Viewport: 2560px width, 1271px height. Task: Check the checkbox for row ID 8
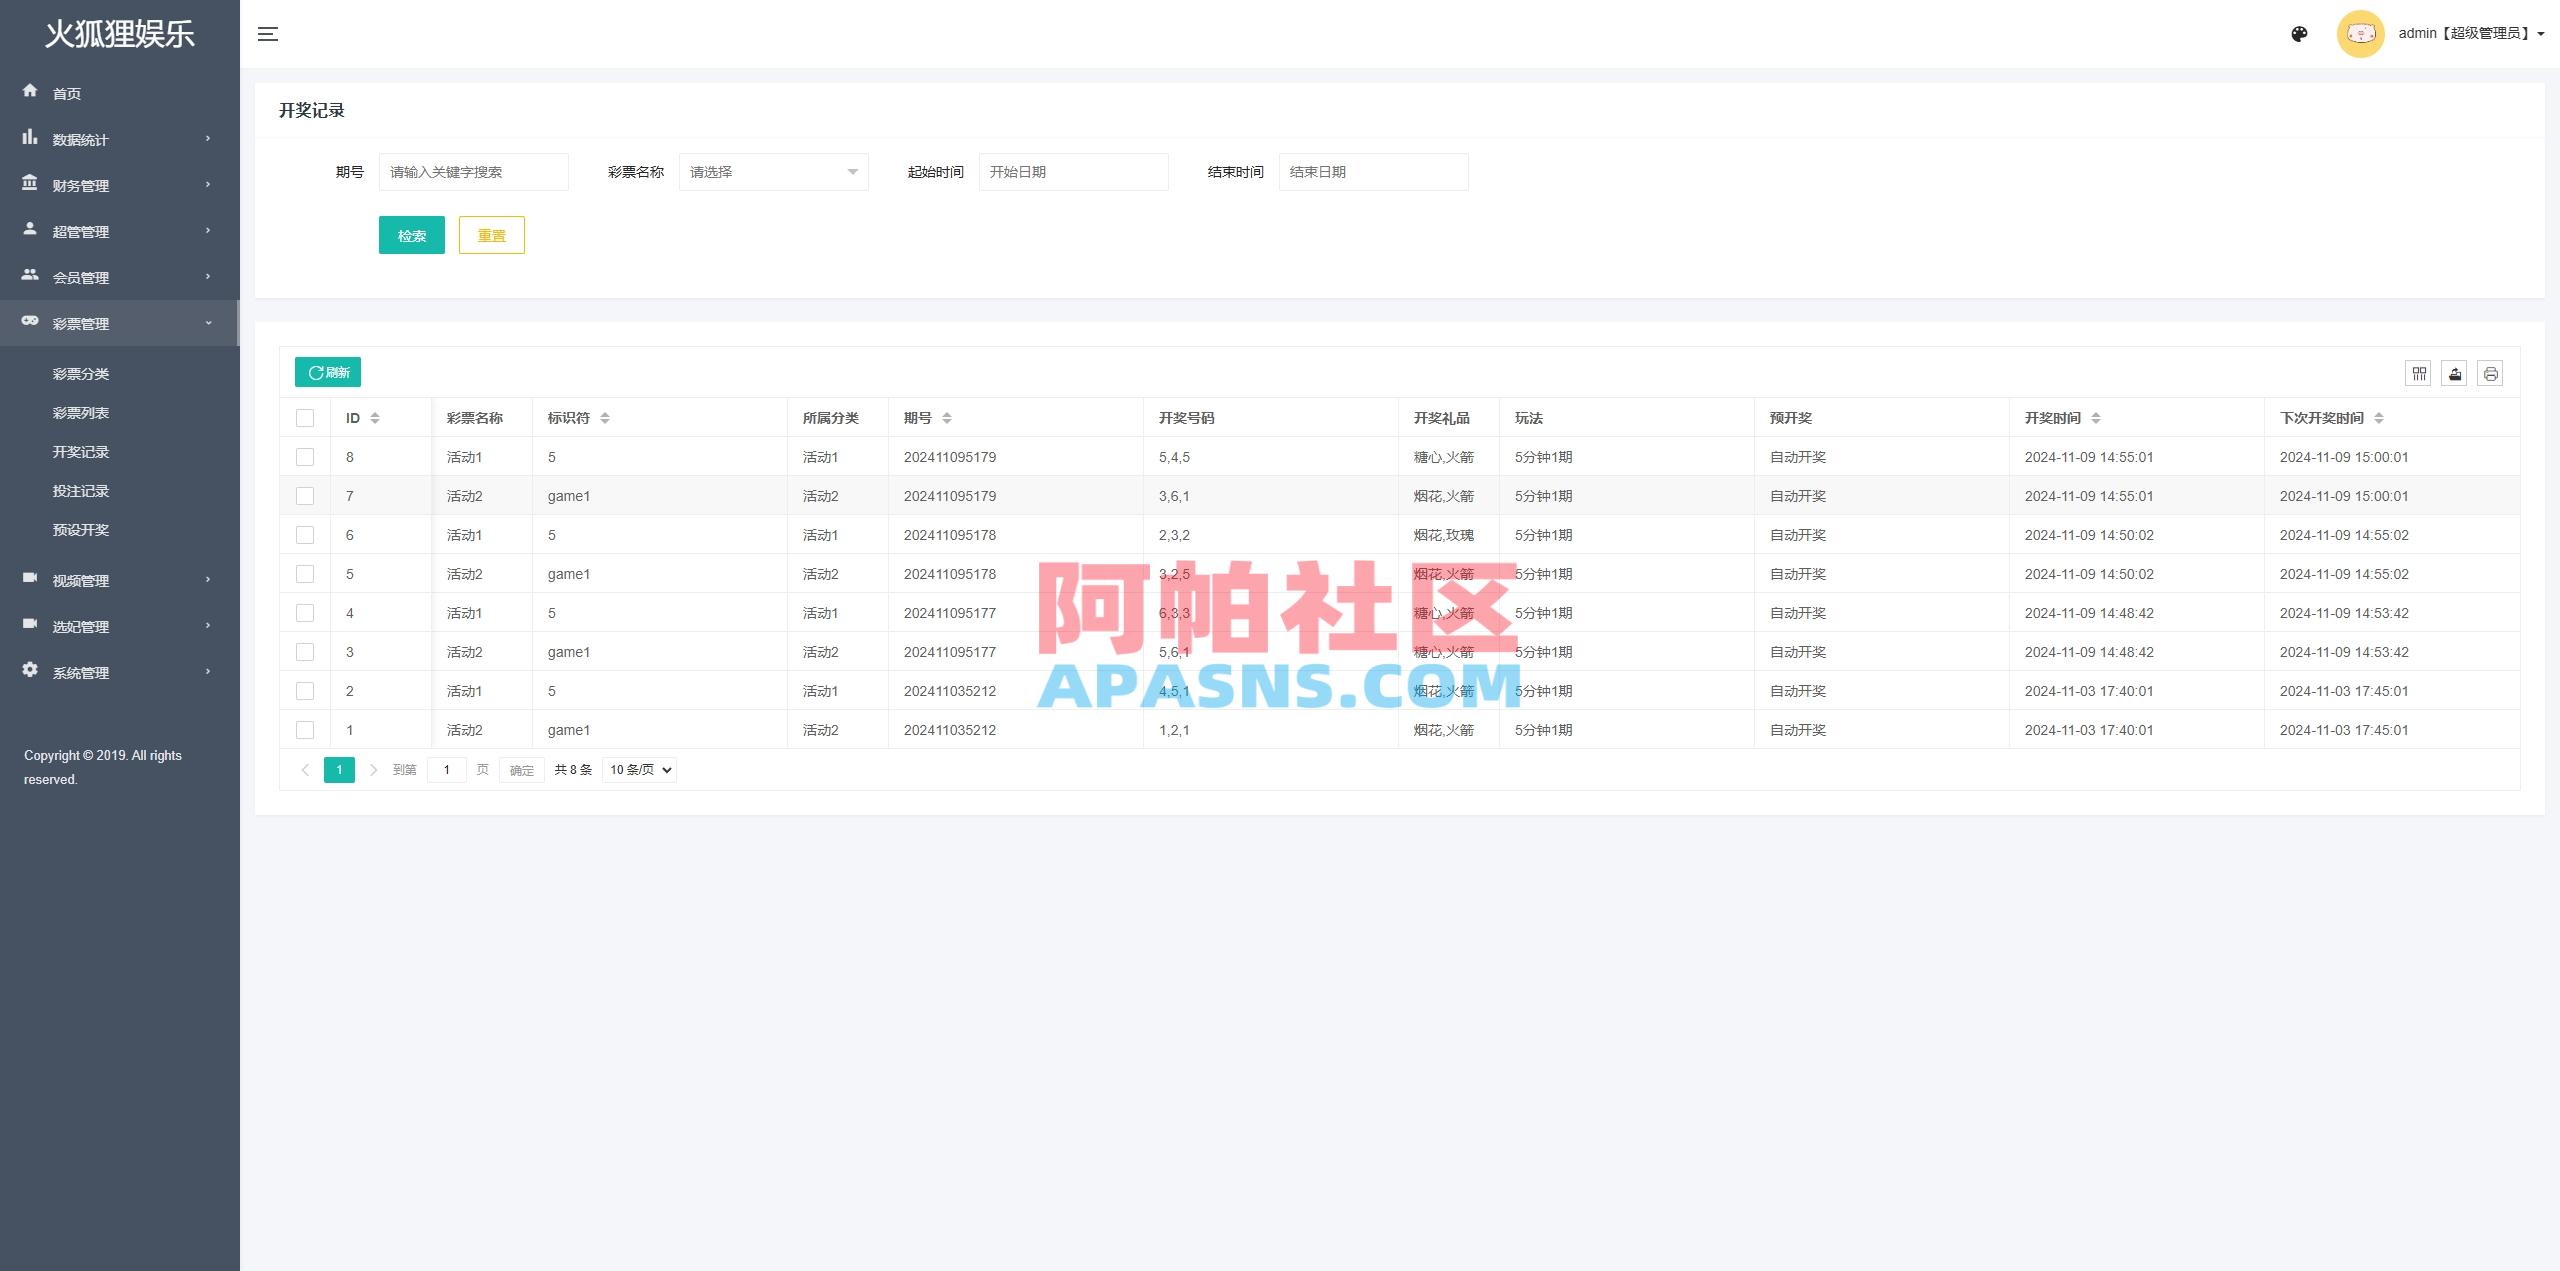pyautogui.click(x=305, y=457)
